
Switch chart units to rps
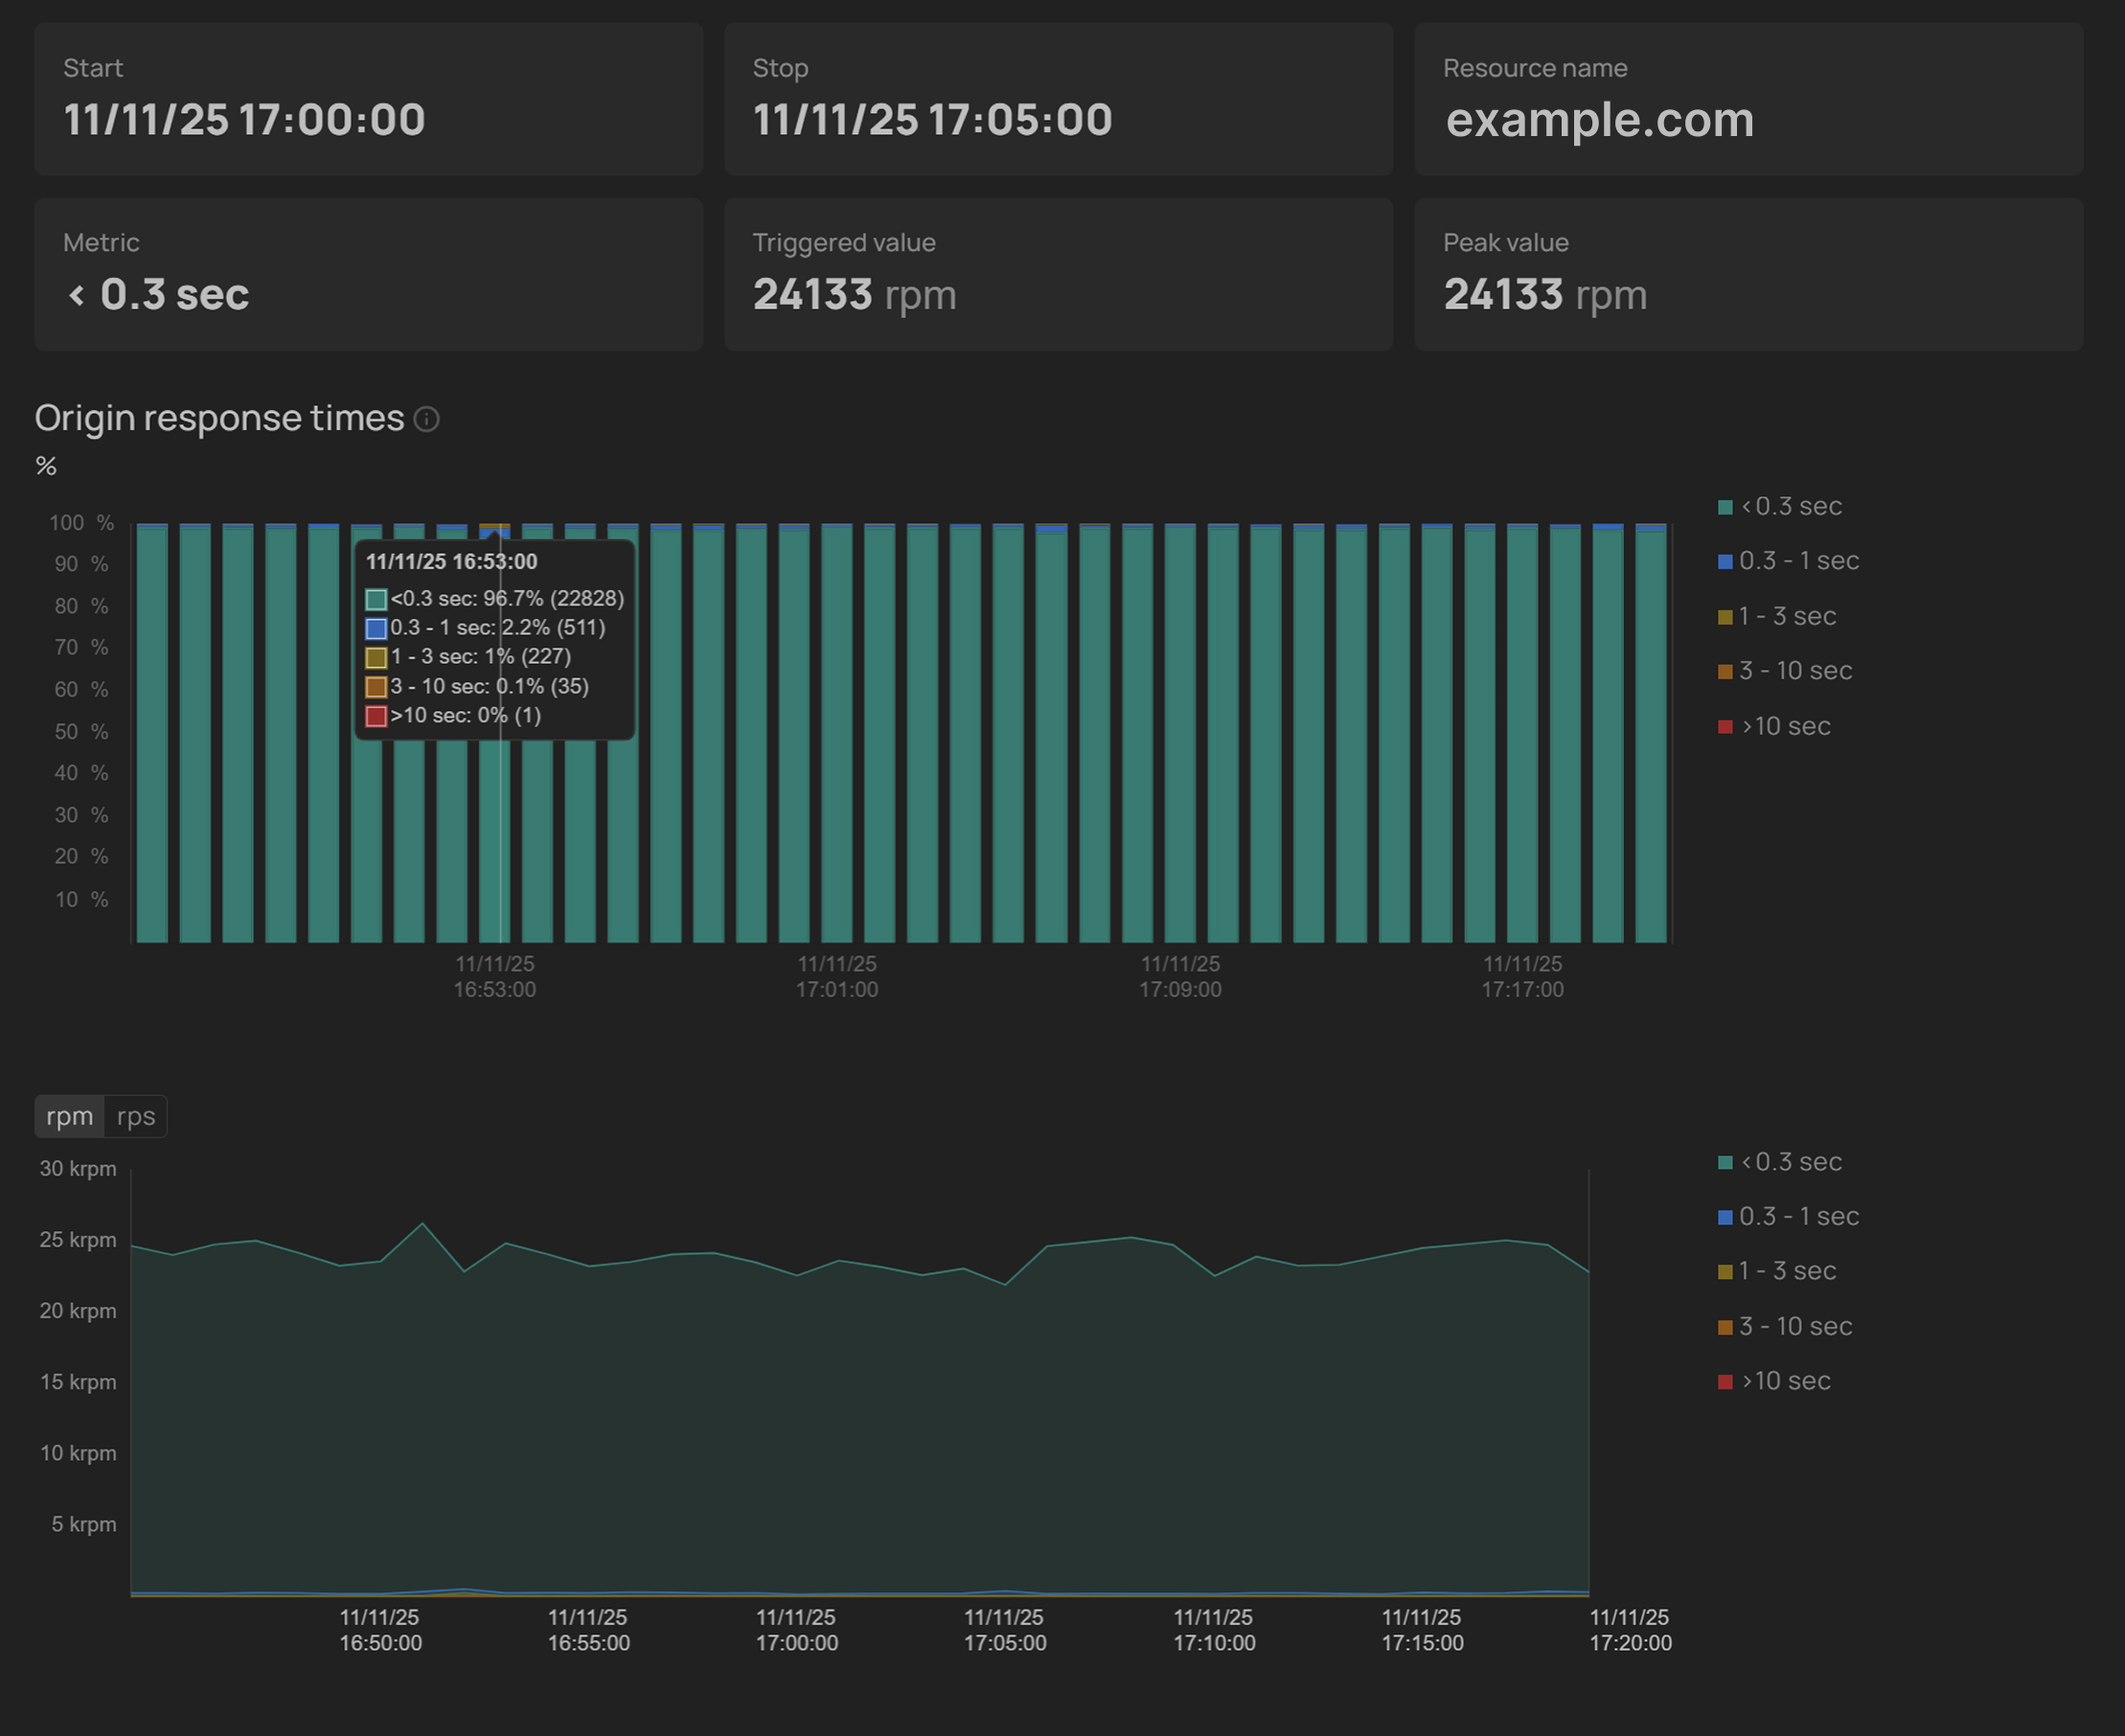click(x=135, y=1116)
